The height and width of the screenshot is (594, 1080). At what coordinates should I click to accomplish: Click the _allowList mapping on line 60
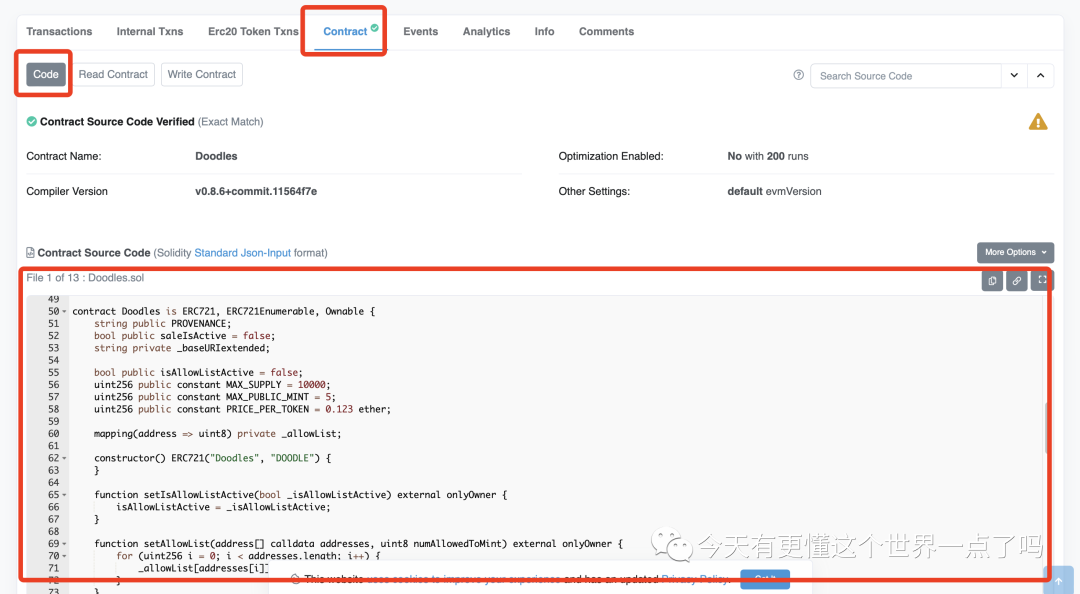218,434
